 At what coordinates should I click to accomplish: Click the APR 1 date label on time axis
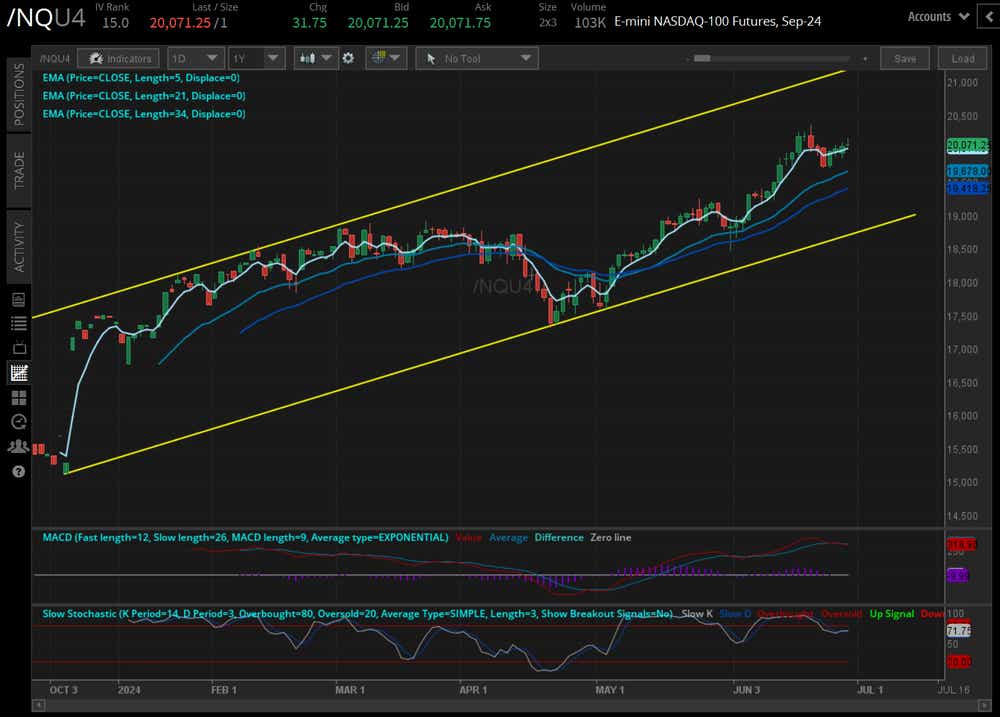(x=473, y=690)
